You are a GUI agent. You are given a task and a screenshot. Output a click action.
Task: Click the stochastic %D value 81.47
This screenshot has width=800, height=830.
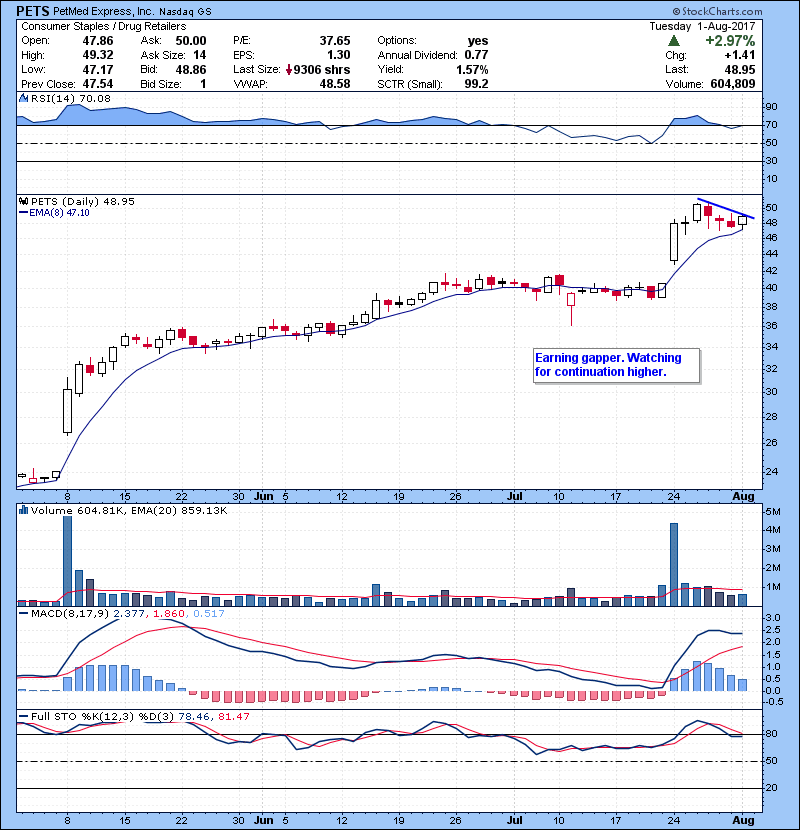click(x=233, y=717)
